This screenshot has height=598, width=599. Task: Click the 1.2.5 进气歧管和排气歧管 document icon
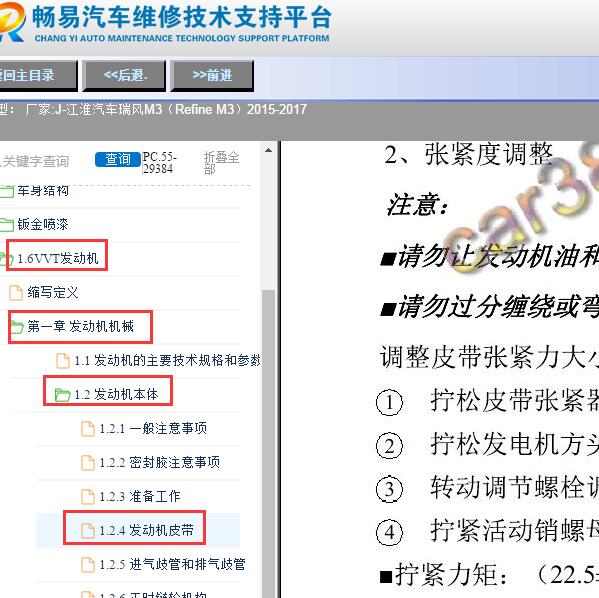point(88,565)
